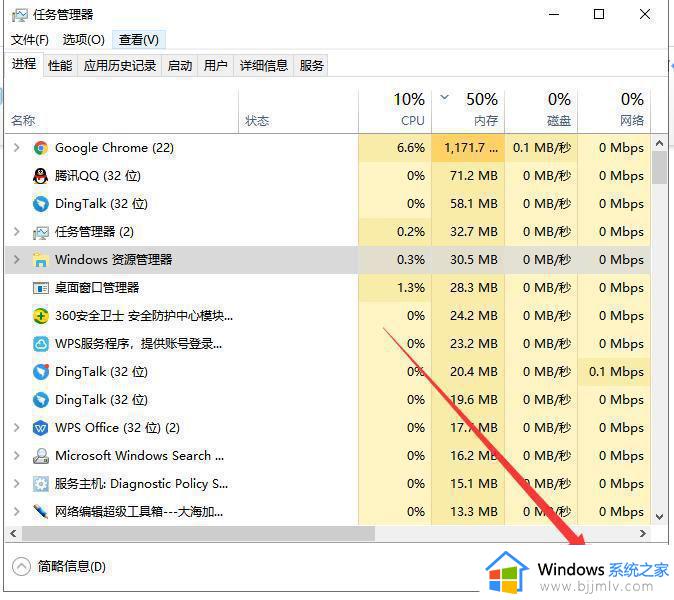Switch to the 启动 tab
The width and height of the screenshot is (674, 600).
[x=180, y=66]
